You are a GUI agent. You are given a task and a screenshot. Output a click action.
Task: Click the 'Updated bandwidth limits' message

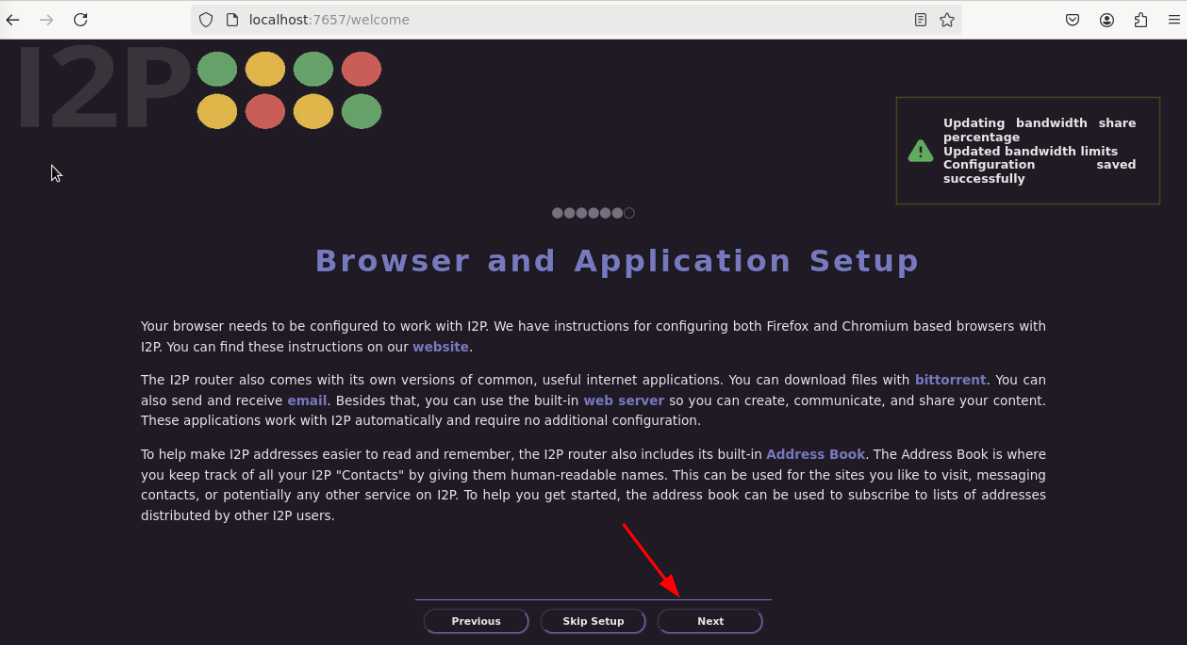tap(1030, 151)
